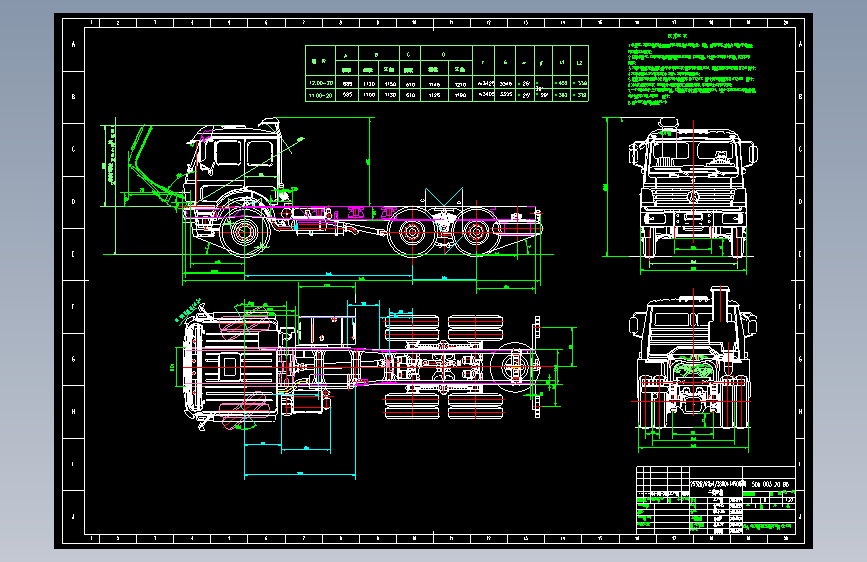Select the cab roof in the top view
867x562 pixels.
[232, 366]
